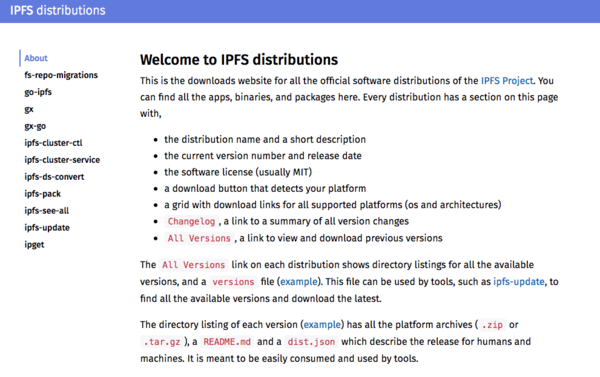This screenshot has width=600, height=377.
Task: Jump to ipfs-pack sidebar entry
Action: (x=42, y=194)
